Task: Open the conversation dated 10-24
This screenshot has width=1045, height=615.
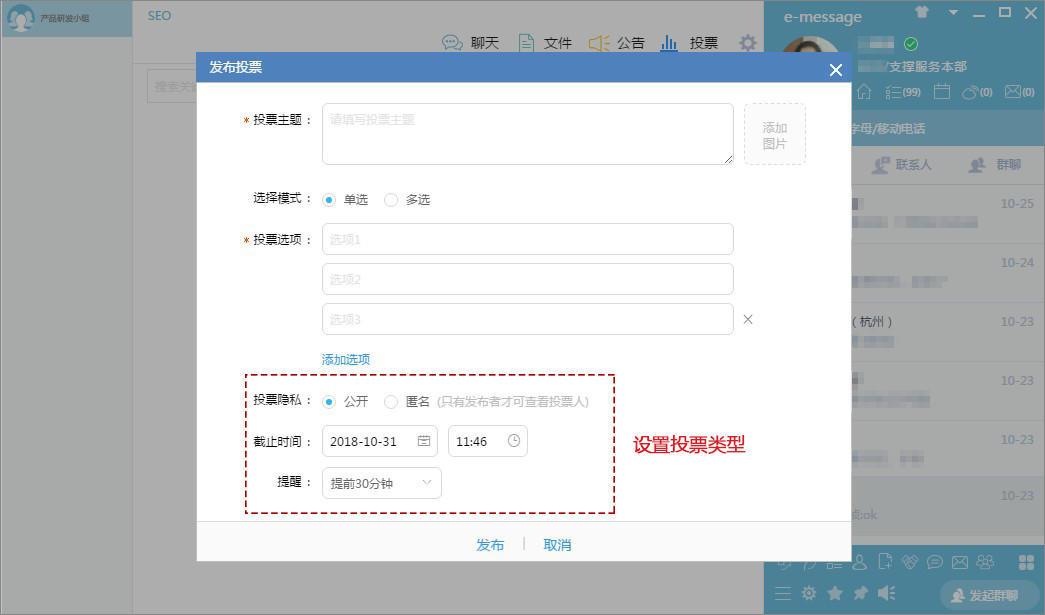Action: point(948,273)
